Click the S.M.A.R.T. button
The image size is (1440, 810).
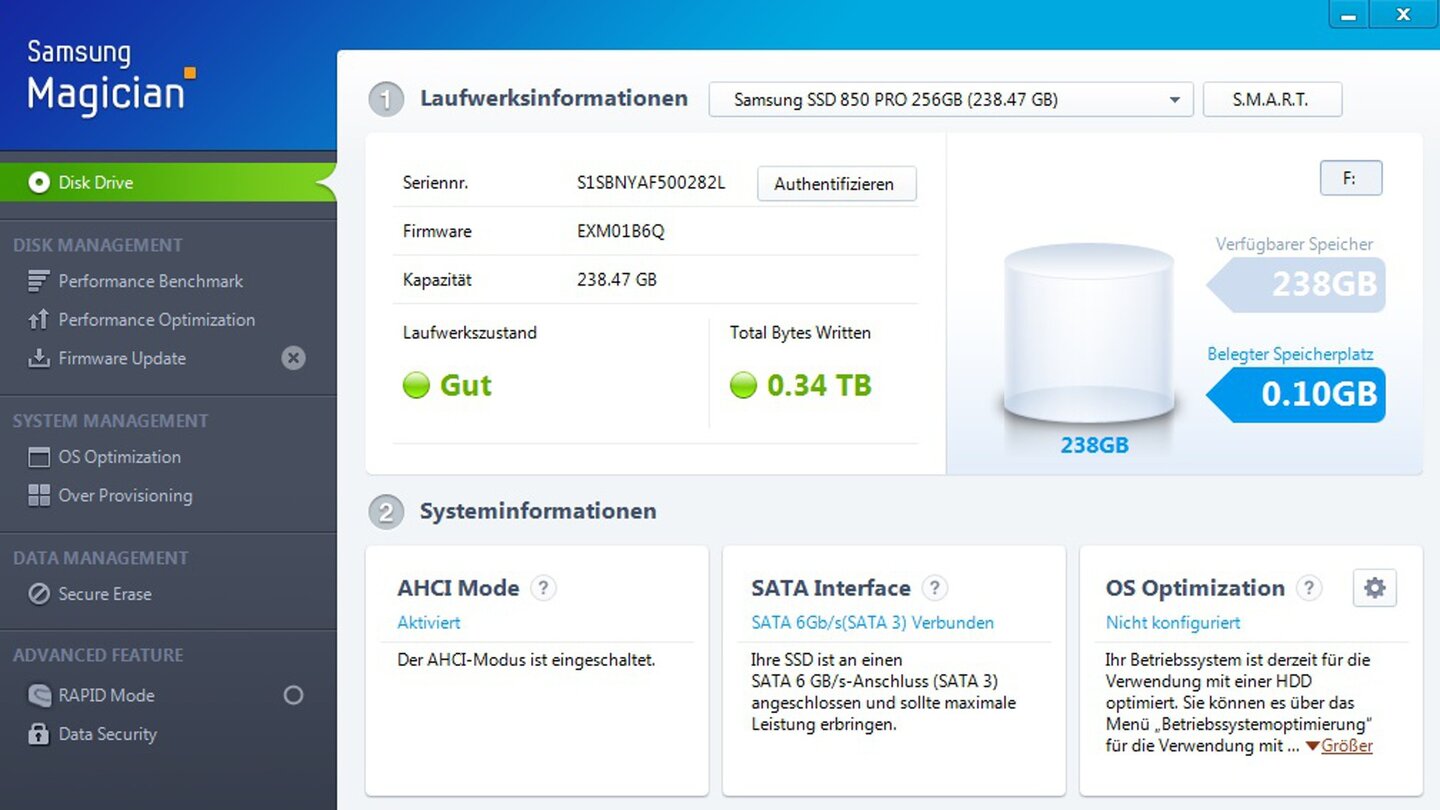(1272, 100)
